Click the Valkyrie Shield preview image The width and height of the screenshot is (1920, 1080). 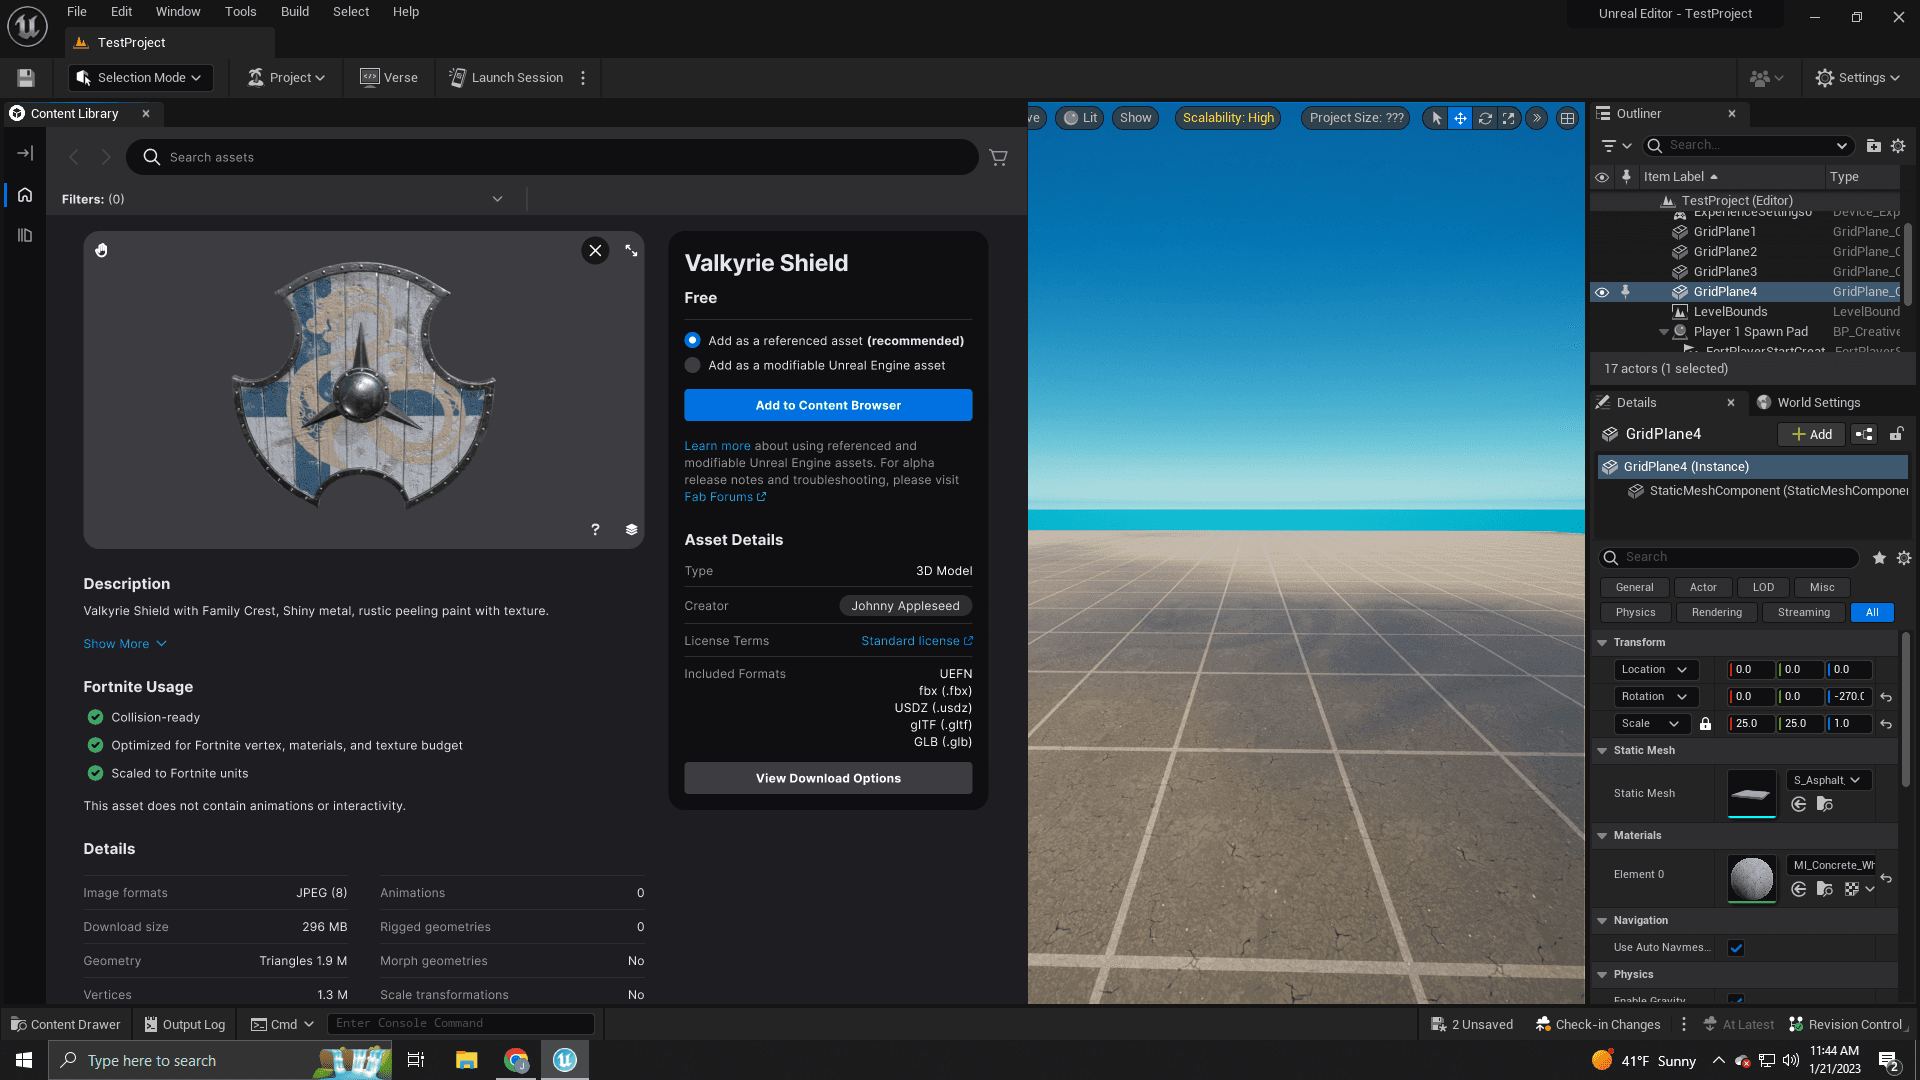click(364, 390)
